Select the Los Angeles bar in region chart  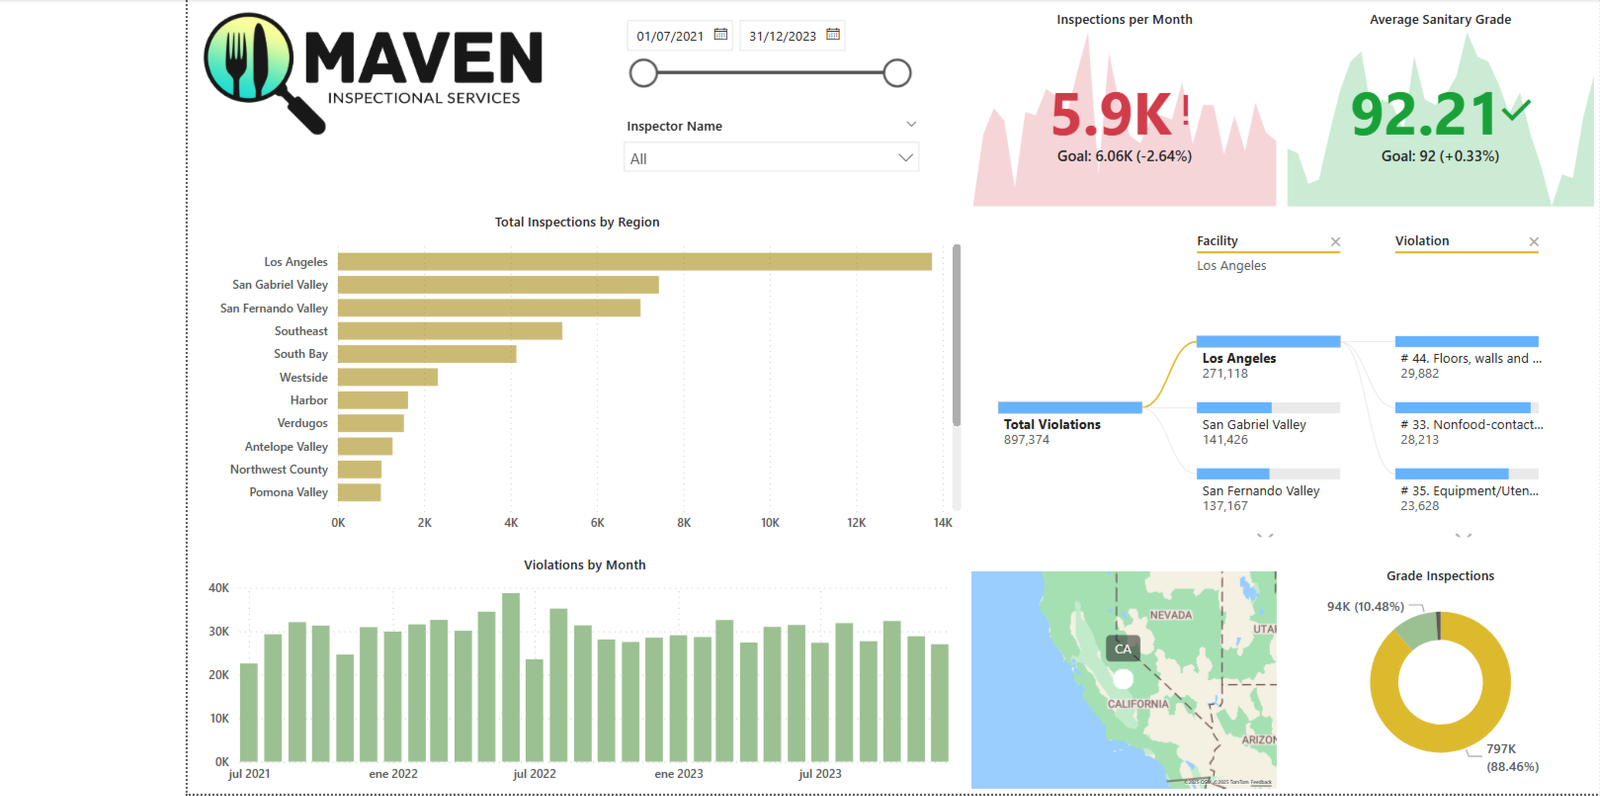click(x=634, y=262)
